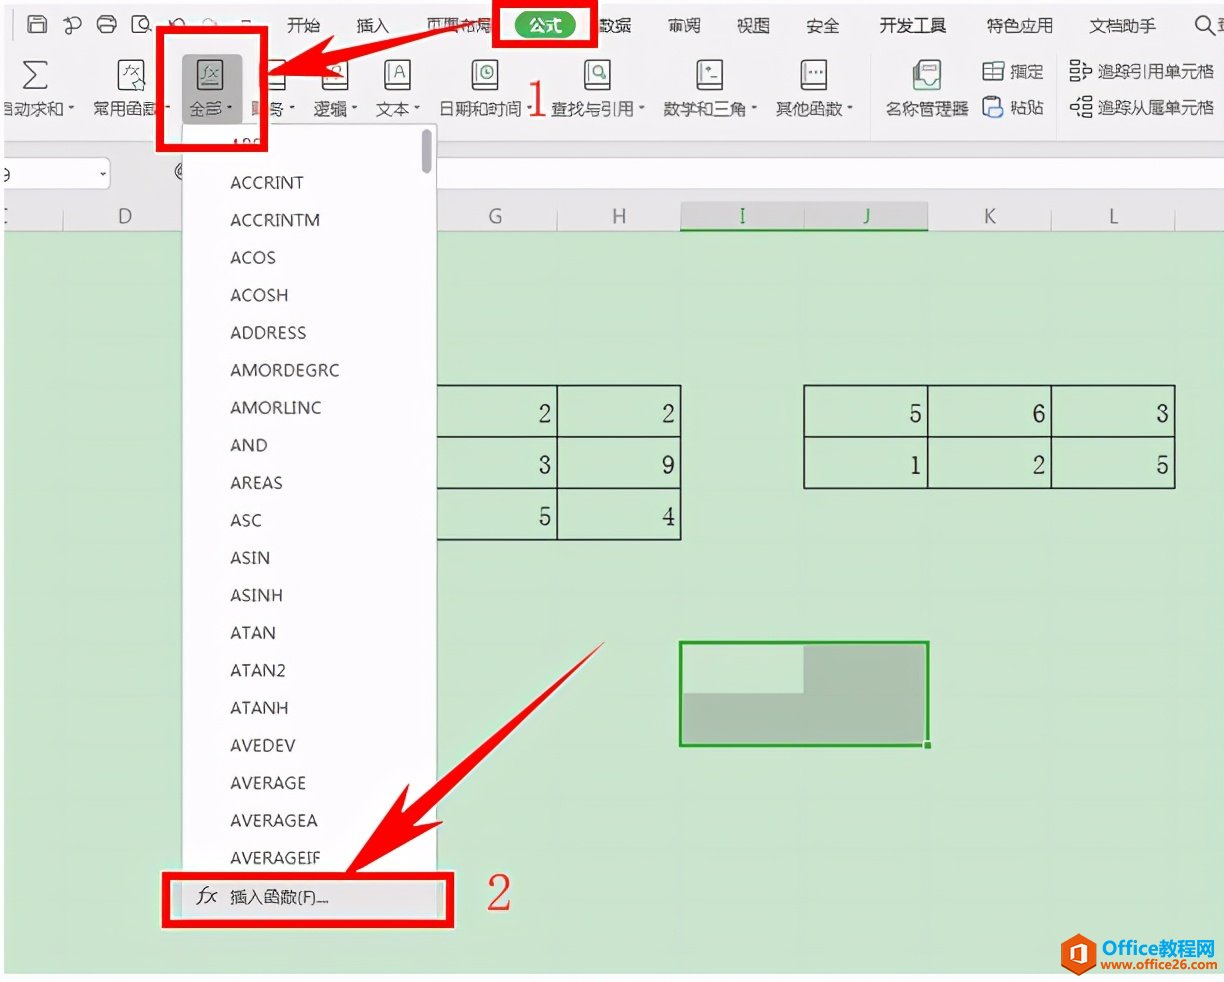This screenshot has height=982, width=1224.
Task: Switch to the Review (审阅) tab
Action: click(684, 25)
